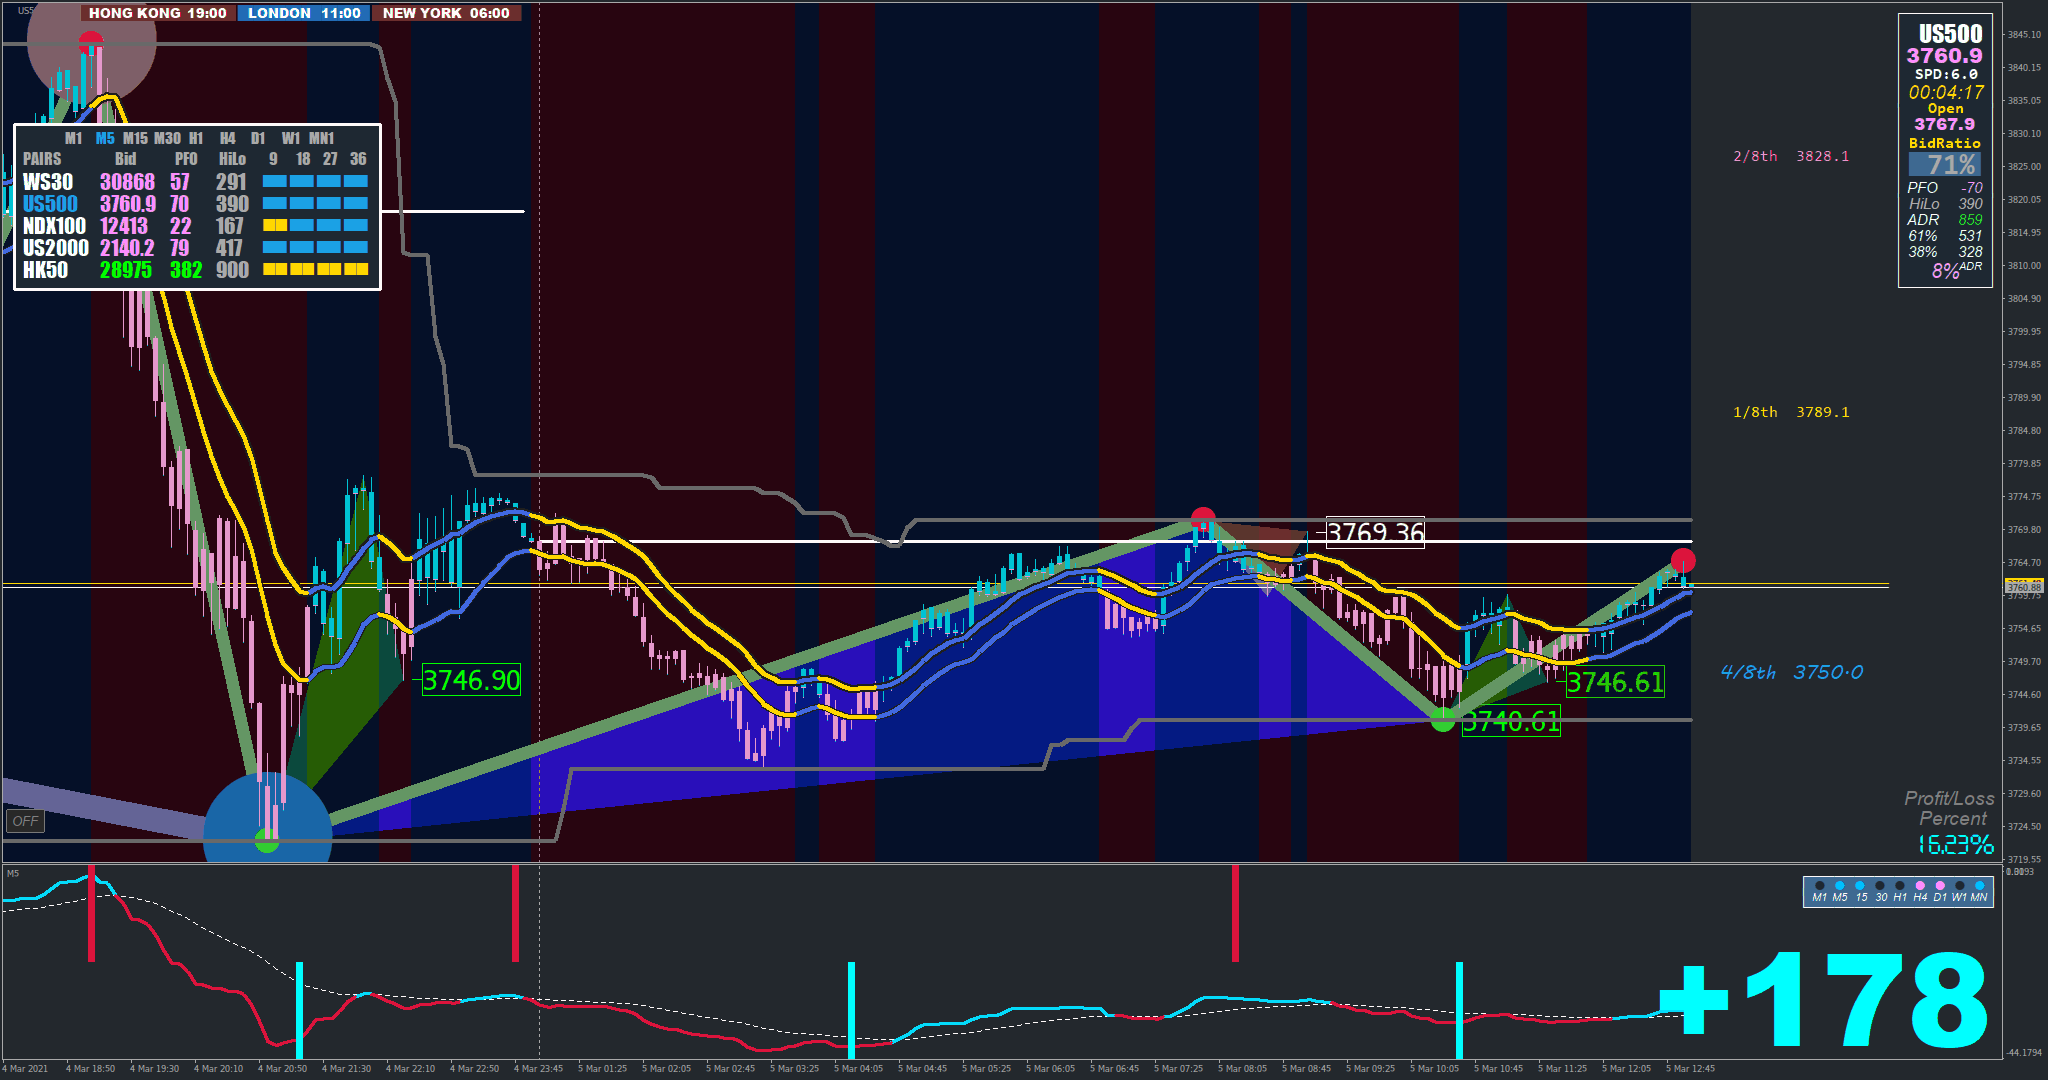
Task: Select H4 timeframe in pairs panel
Action: 228,138
